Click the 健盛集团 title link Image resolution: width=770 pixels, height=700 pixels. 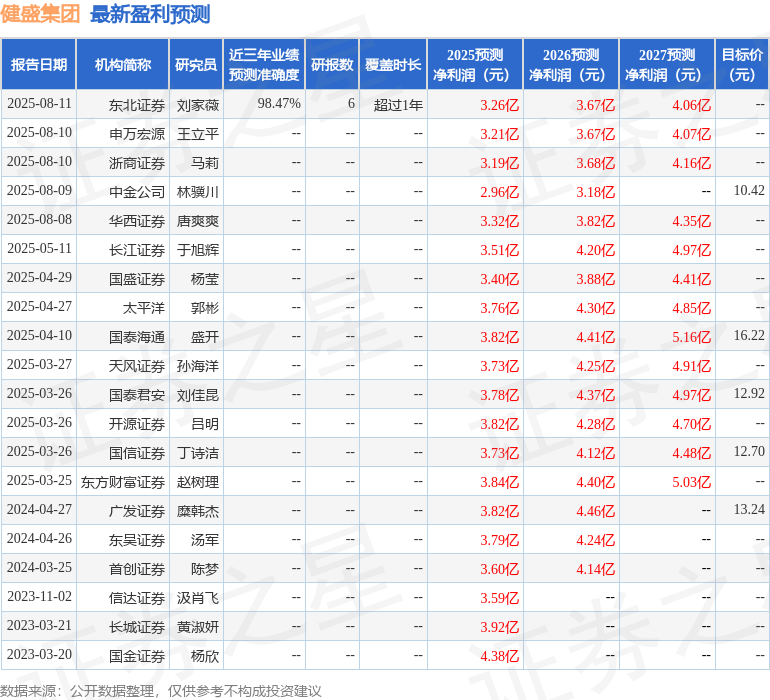pos(41,14)
